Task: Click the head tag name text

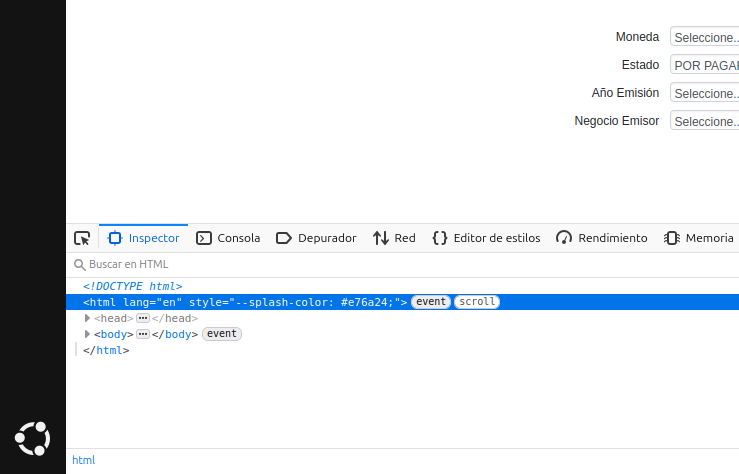Action: (x=114, y=318)
